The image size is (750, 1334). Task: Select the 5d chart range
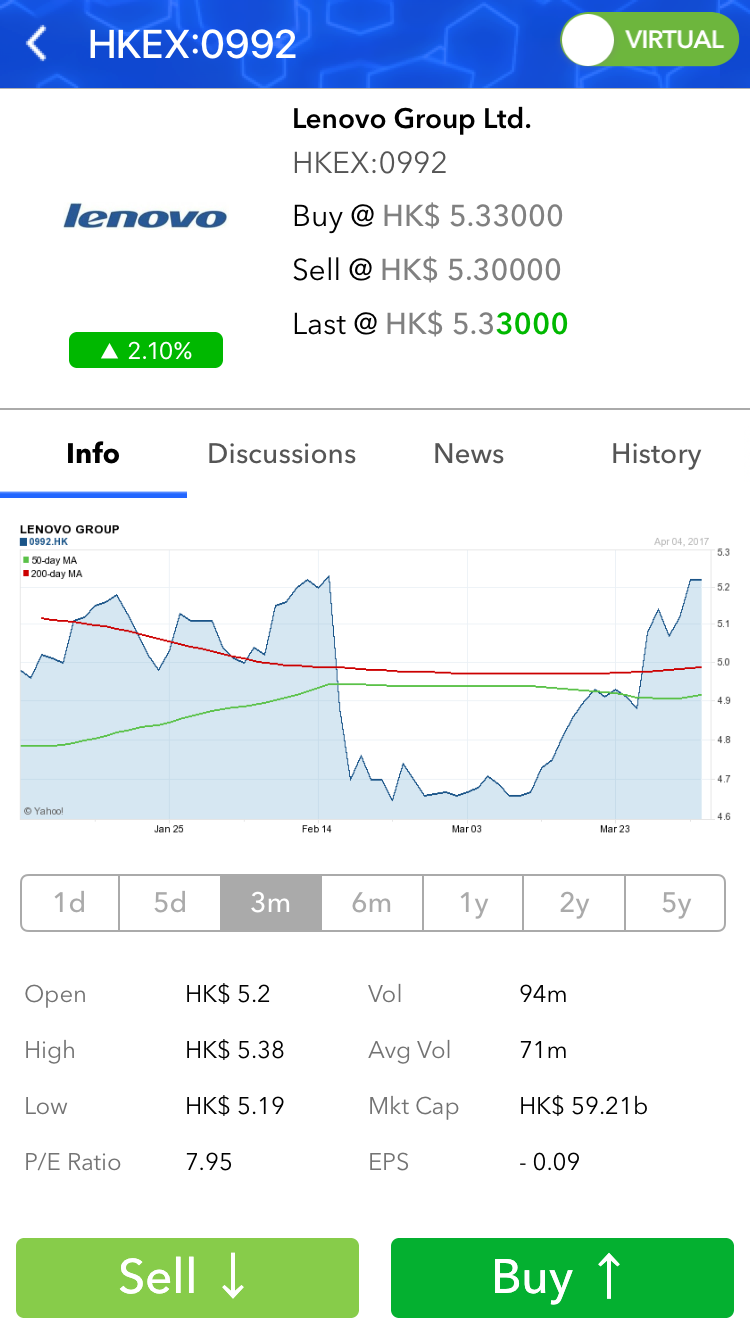point(170,903)
